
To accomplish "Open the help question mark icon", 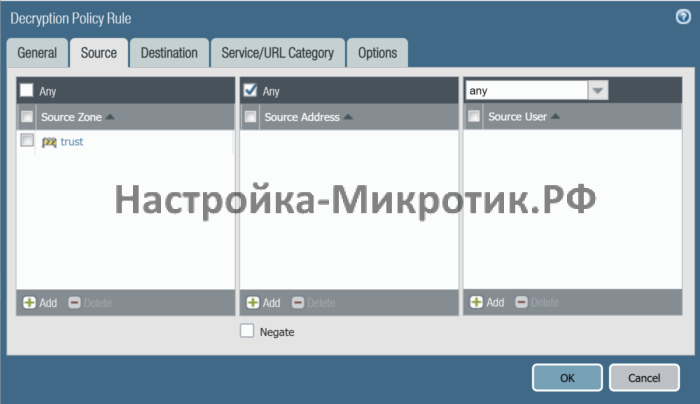I will [683, 17].
